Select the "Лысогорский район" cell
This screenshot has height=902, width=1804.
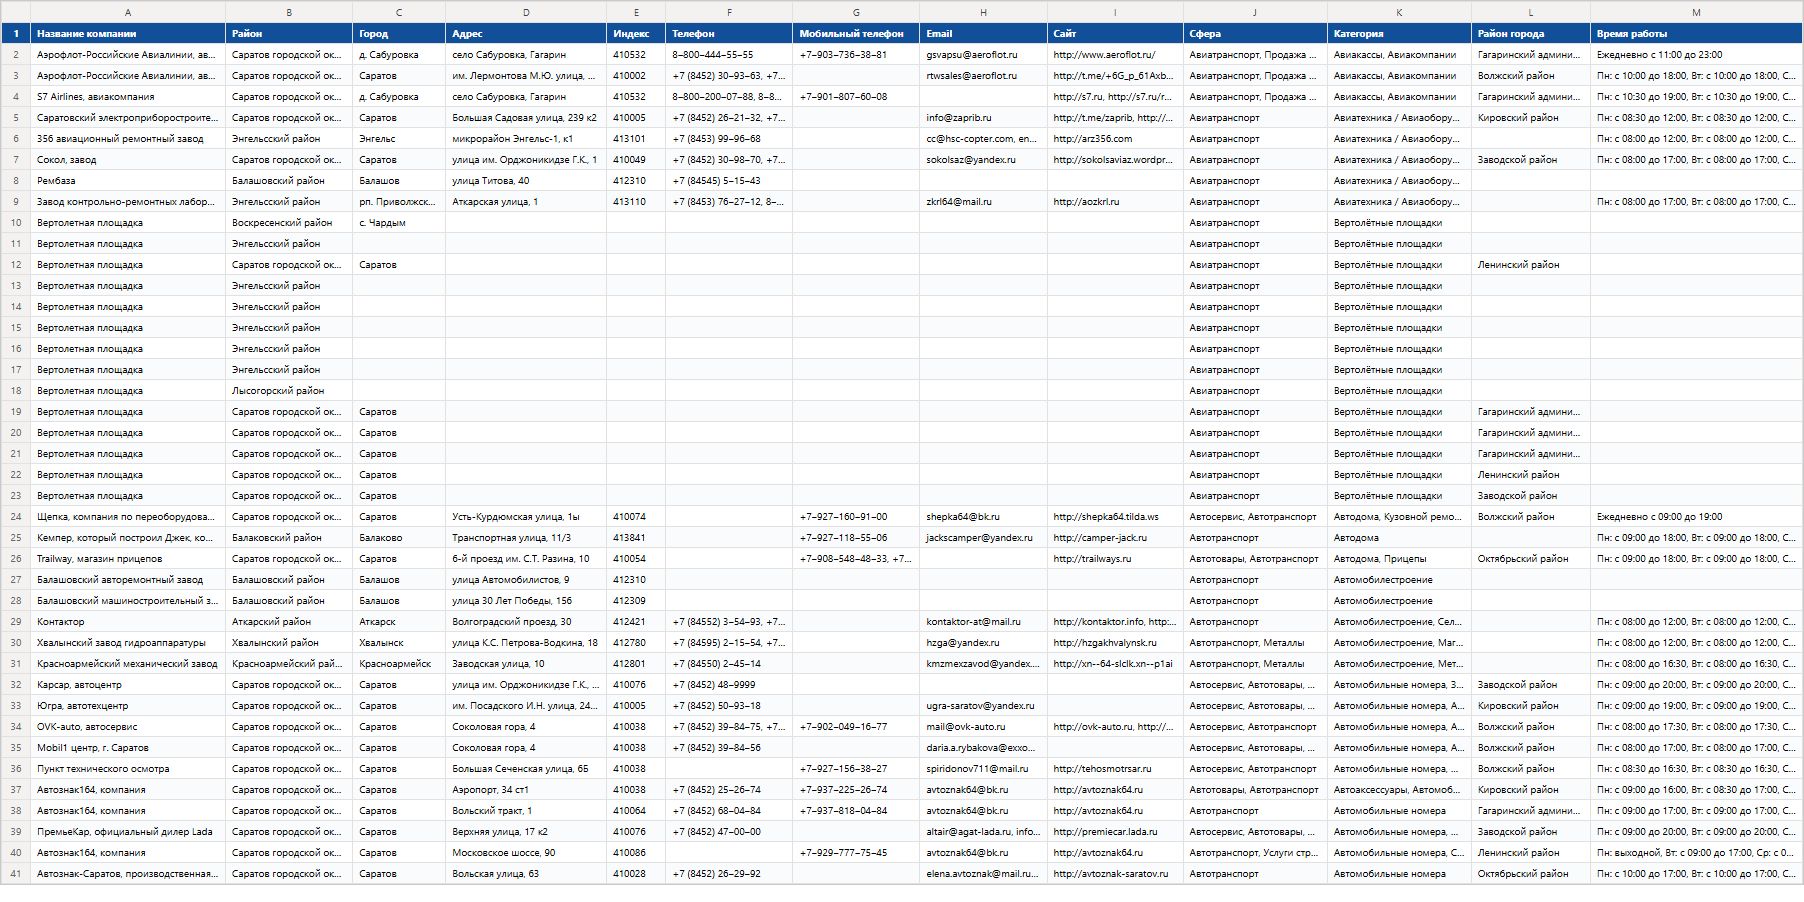pos(289,391)
